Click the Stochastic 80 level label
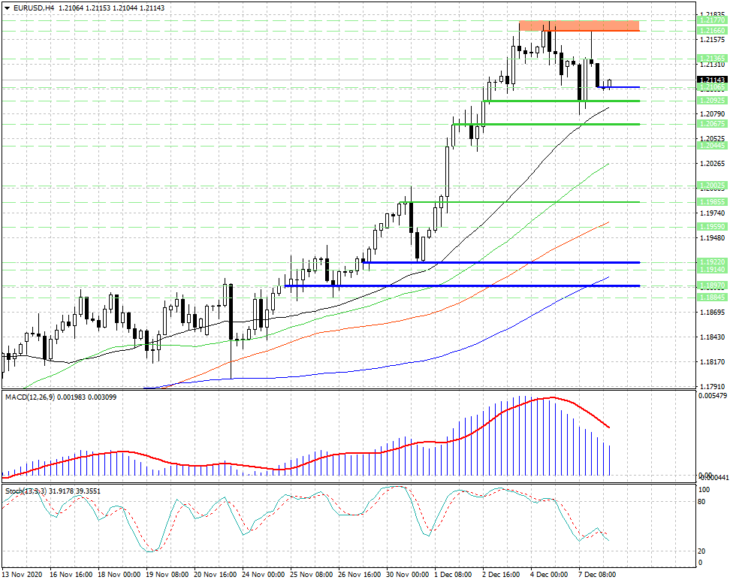730x583 pixels. (x=702, y=502)
